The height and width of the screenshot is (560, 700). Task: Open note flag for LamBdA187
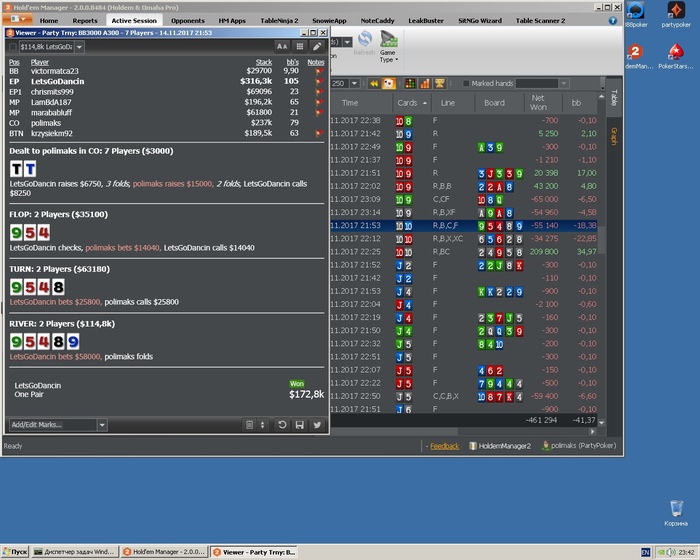319,102
